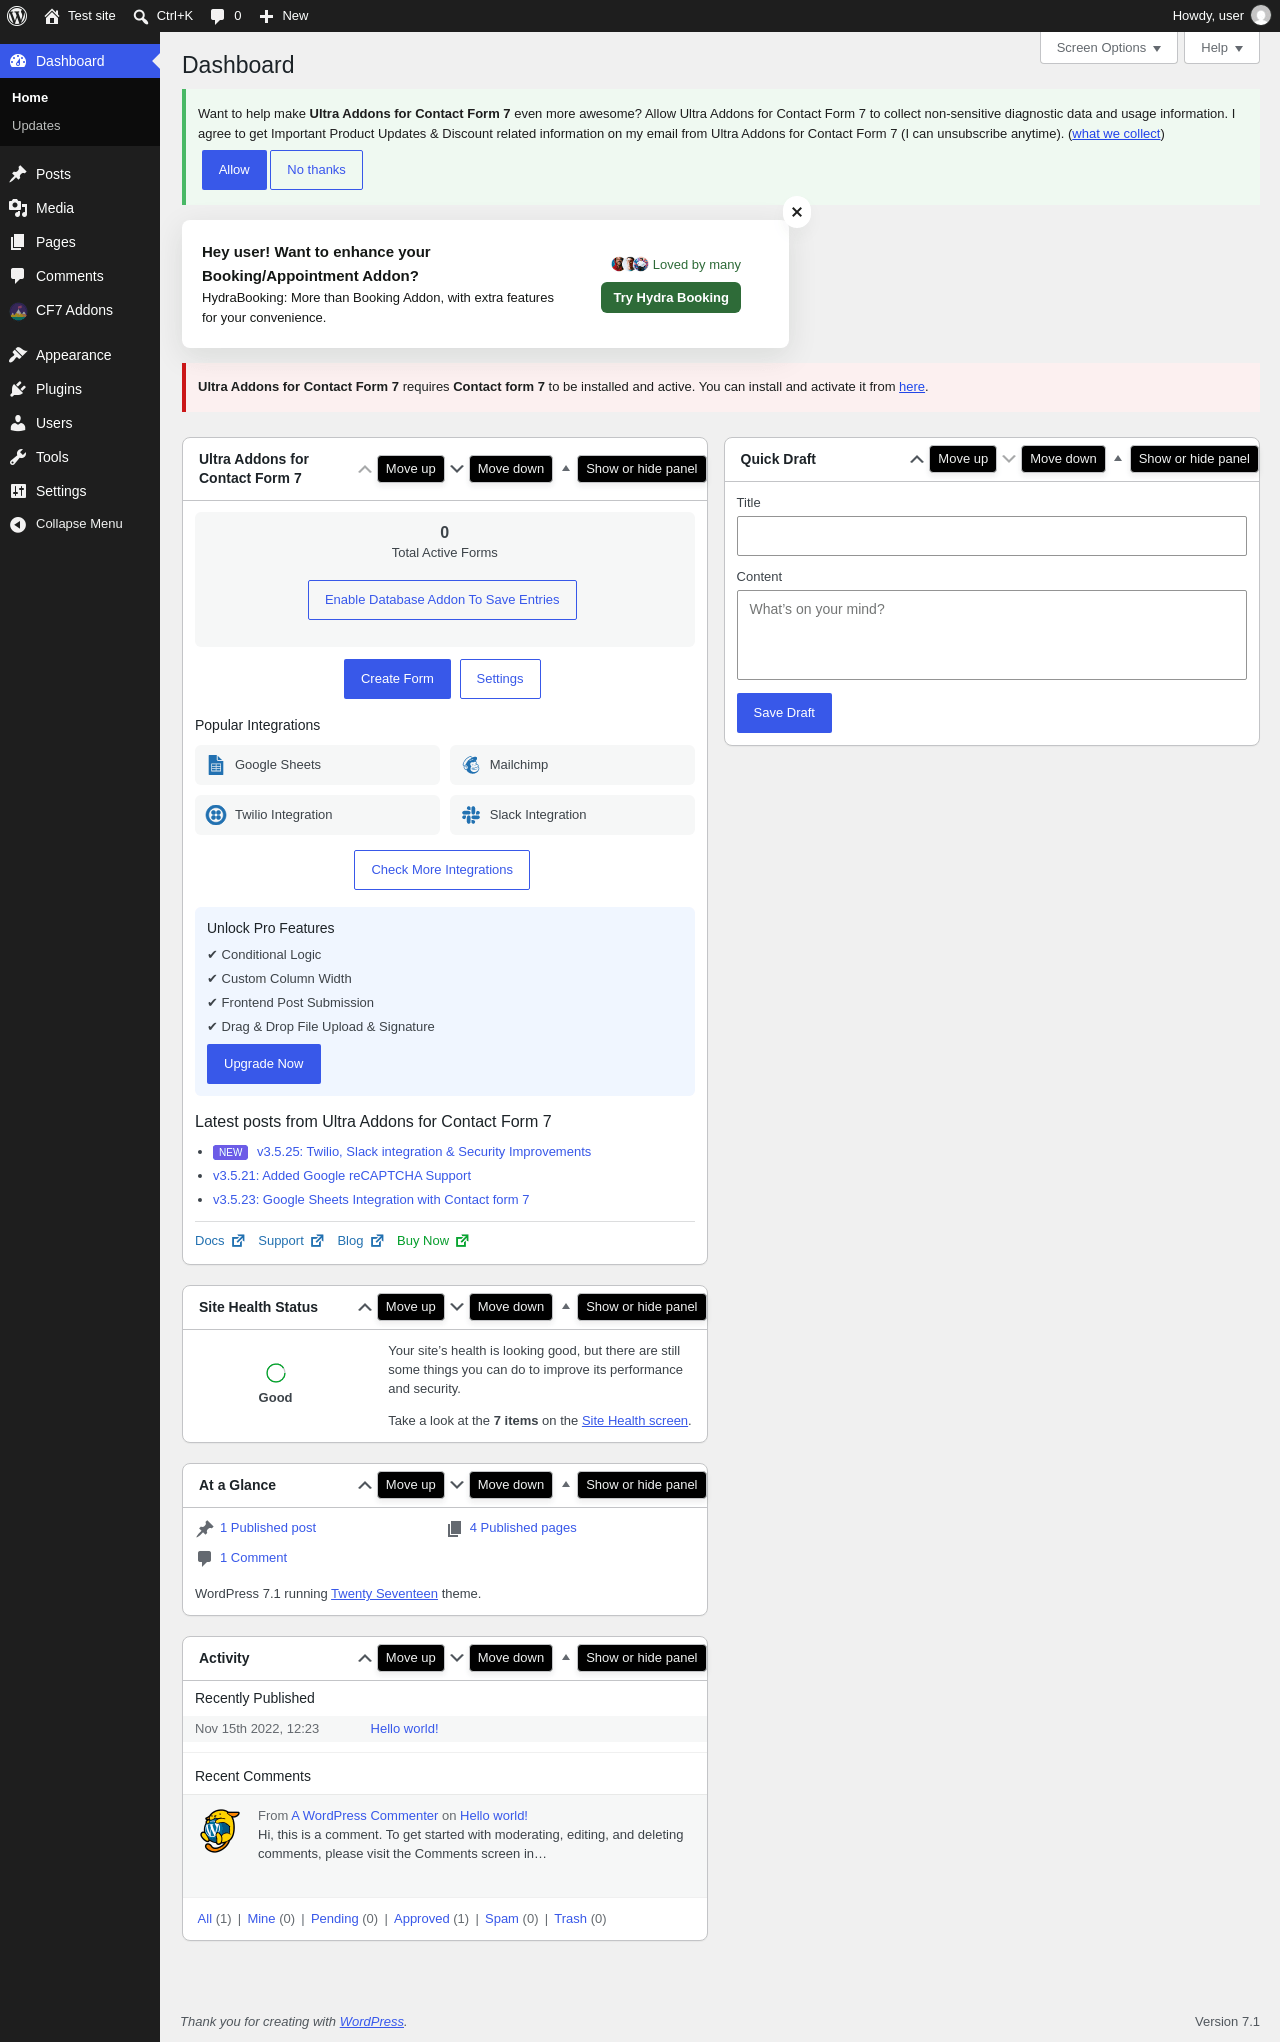Go to CF7 Addons menu
Viewport: 1280px width, 2042px height.
(x=80, y=310)
